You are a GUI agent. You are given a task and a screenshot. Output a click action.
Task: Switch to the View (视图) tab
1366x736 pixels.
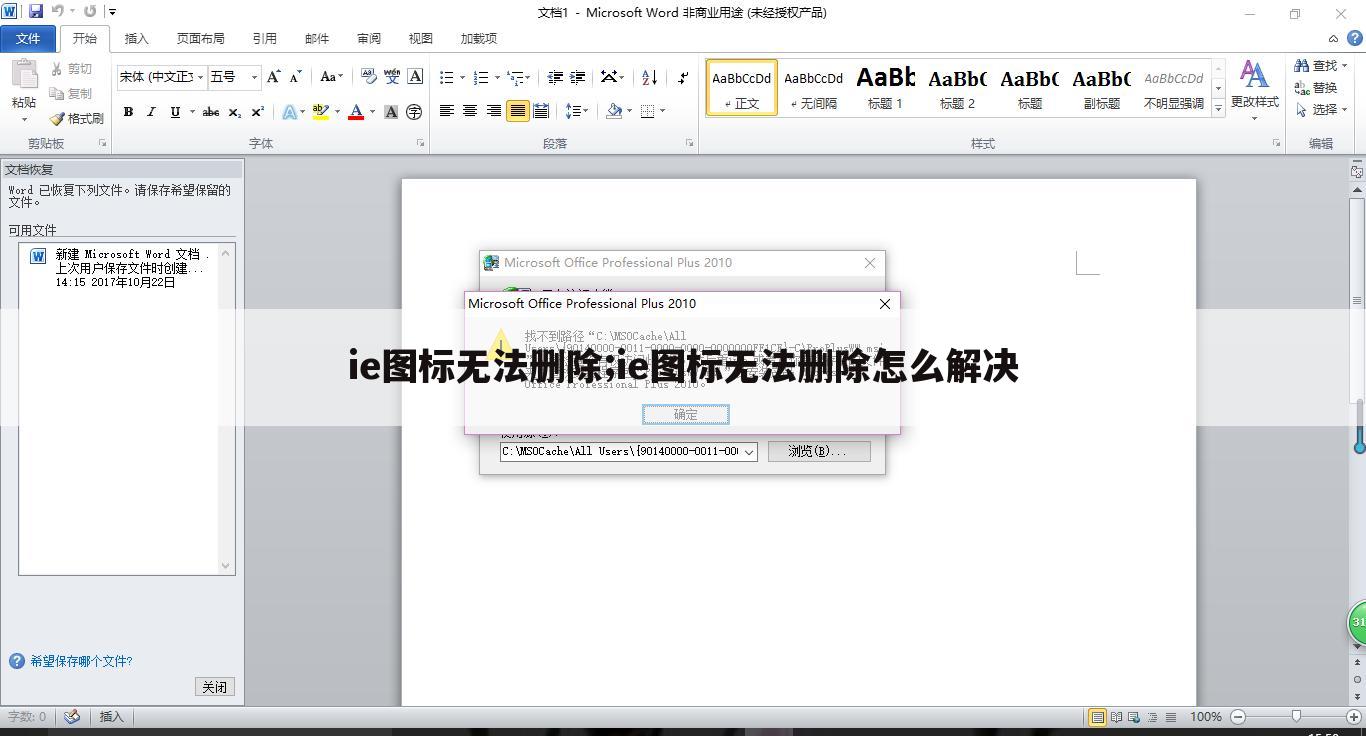point(420,39)
